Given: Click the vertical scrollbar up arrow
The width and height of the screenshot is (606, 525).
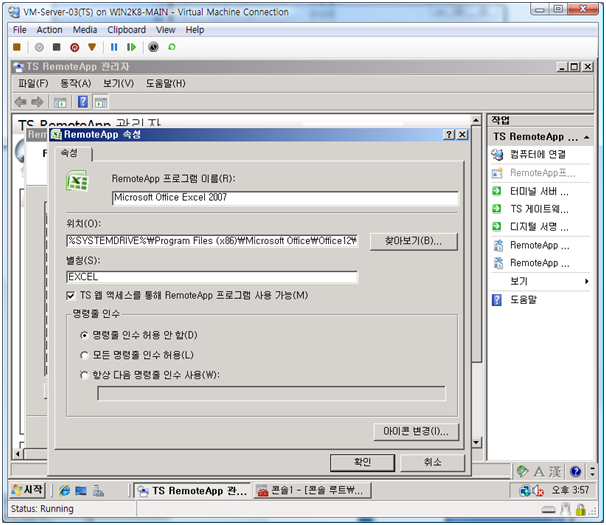Looking at the screenshot, I should click(x=476, y=121).
